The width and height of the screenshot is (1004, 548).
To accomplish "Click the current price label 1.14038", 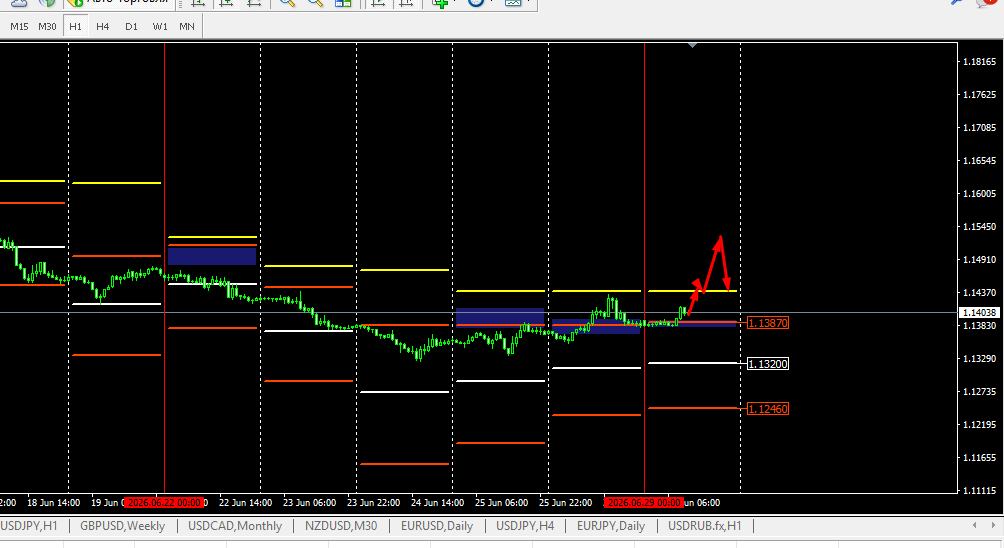I will pos(979,313).
